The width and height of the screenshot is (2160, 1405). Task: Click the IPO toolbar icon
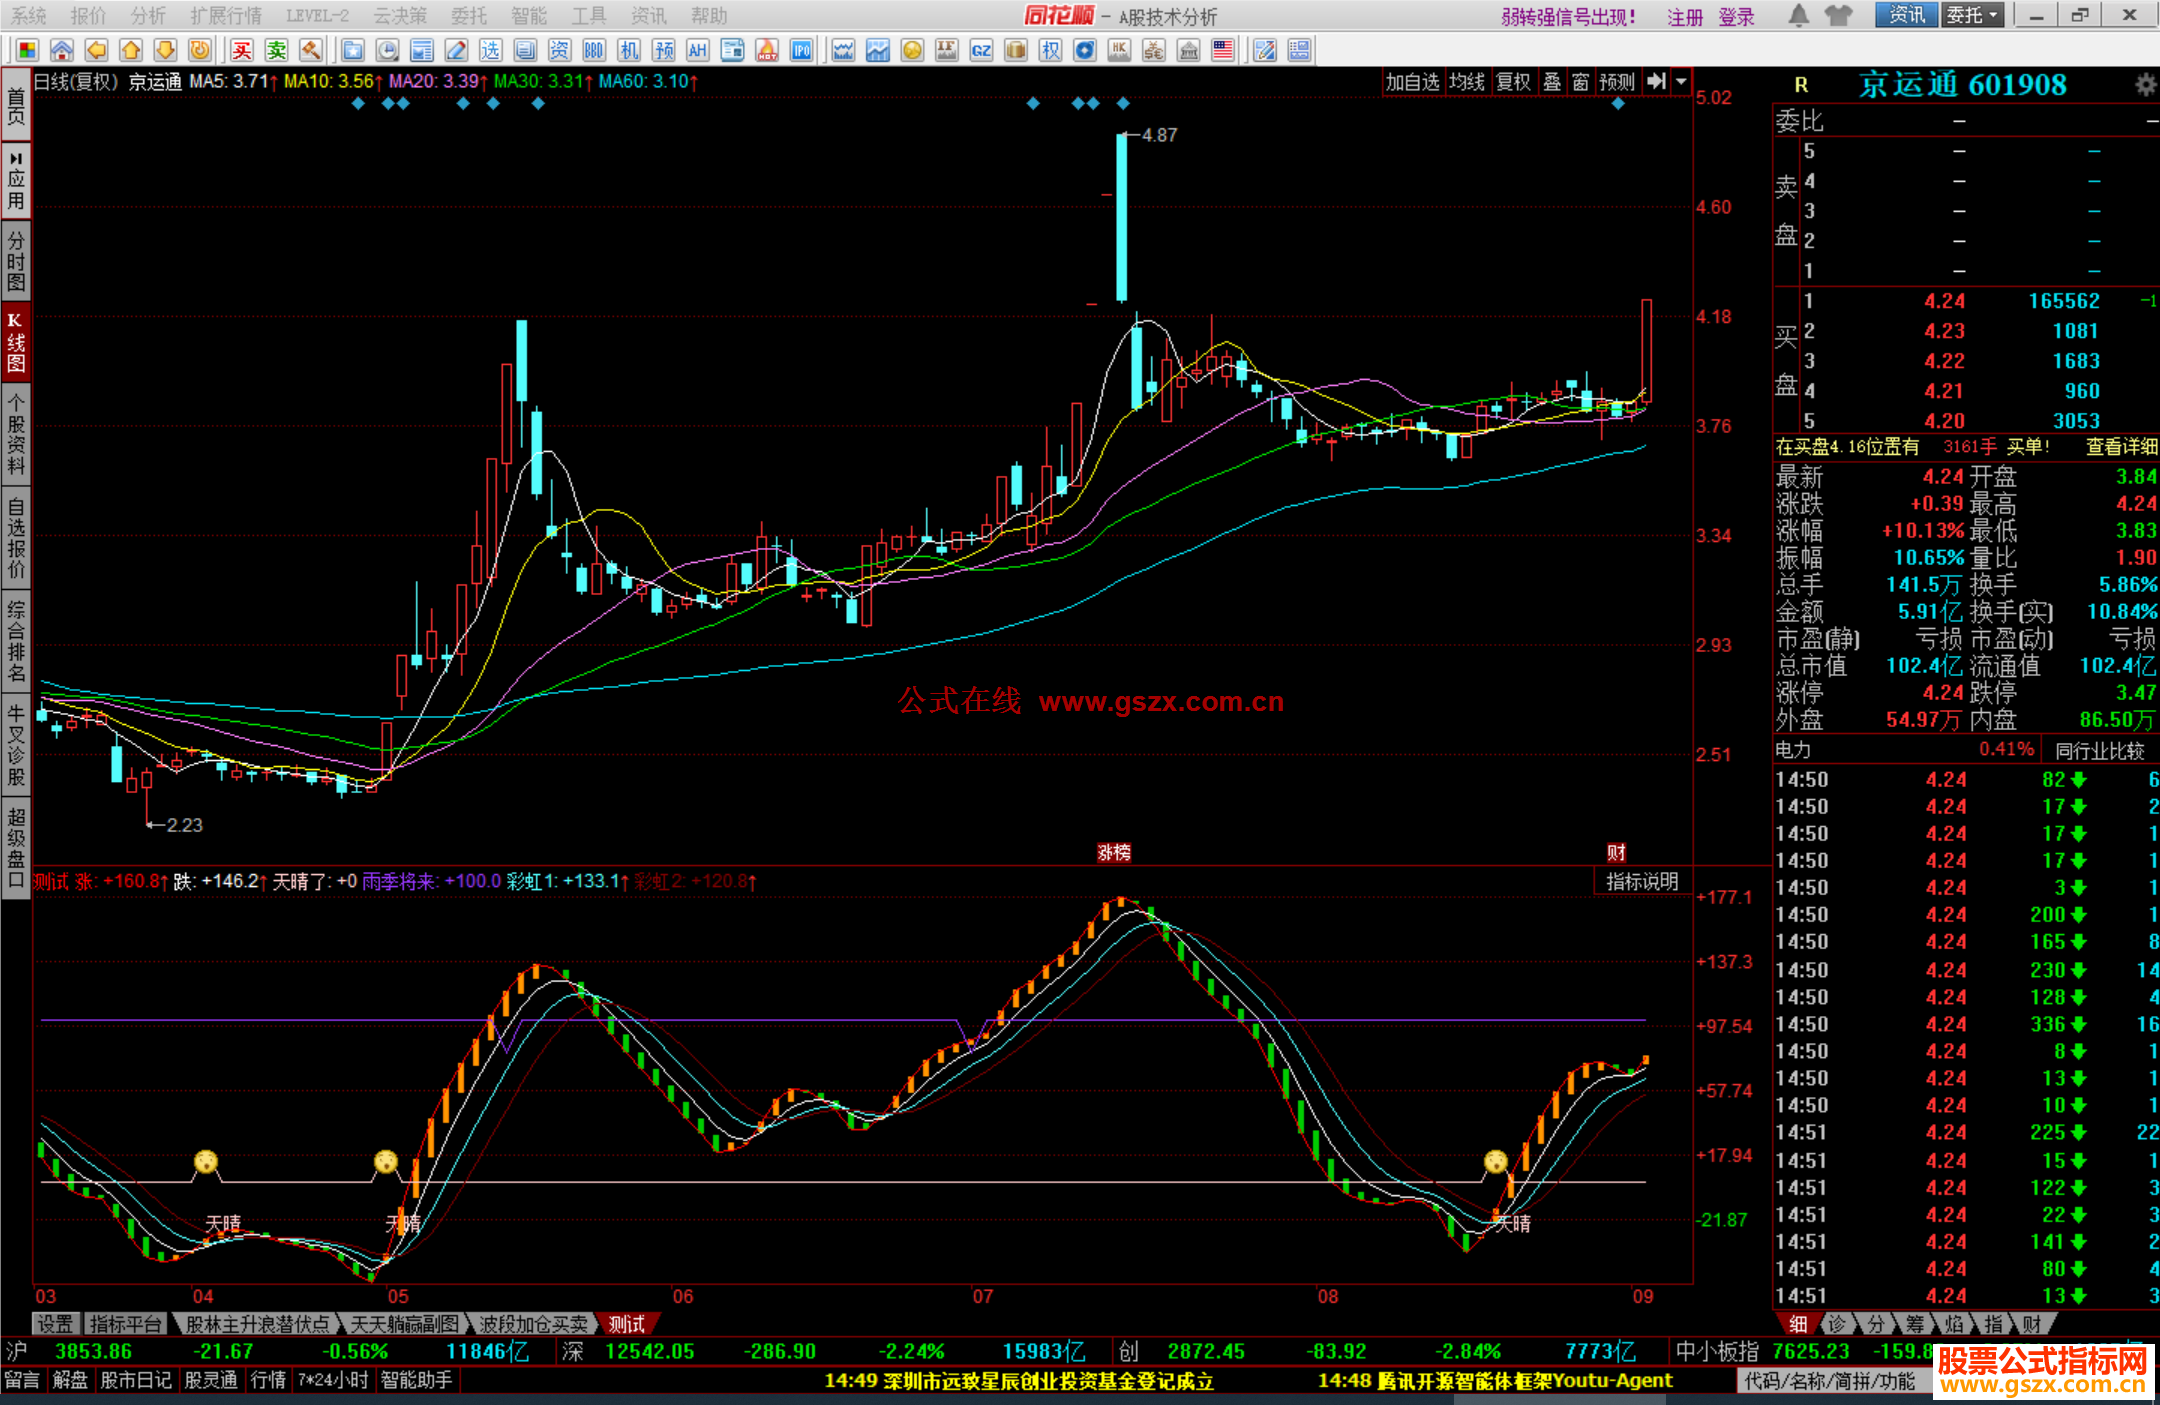(801, 50)
